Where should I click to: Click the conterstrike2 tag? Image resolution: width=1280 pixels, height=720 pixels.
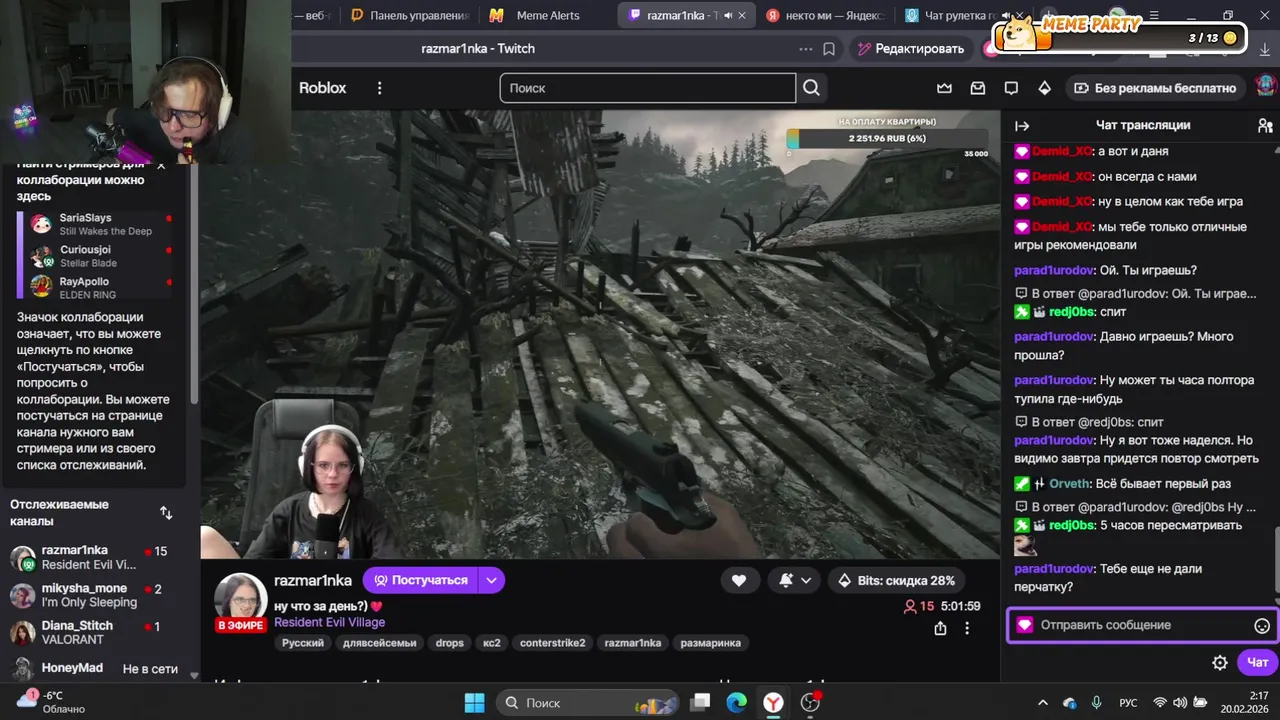[552, 643]
